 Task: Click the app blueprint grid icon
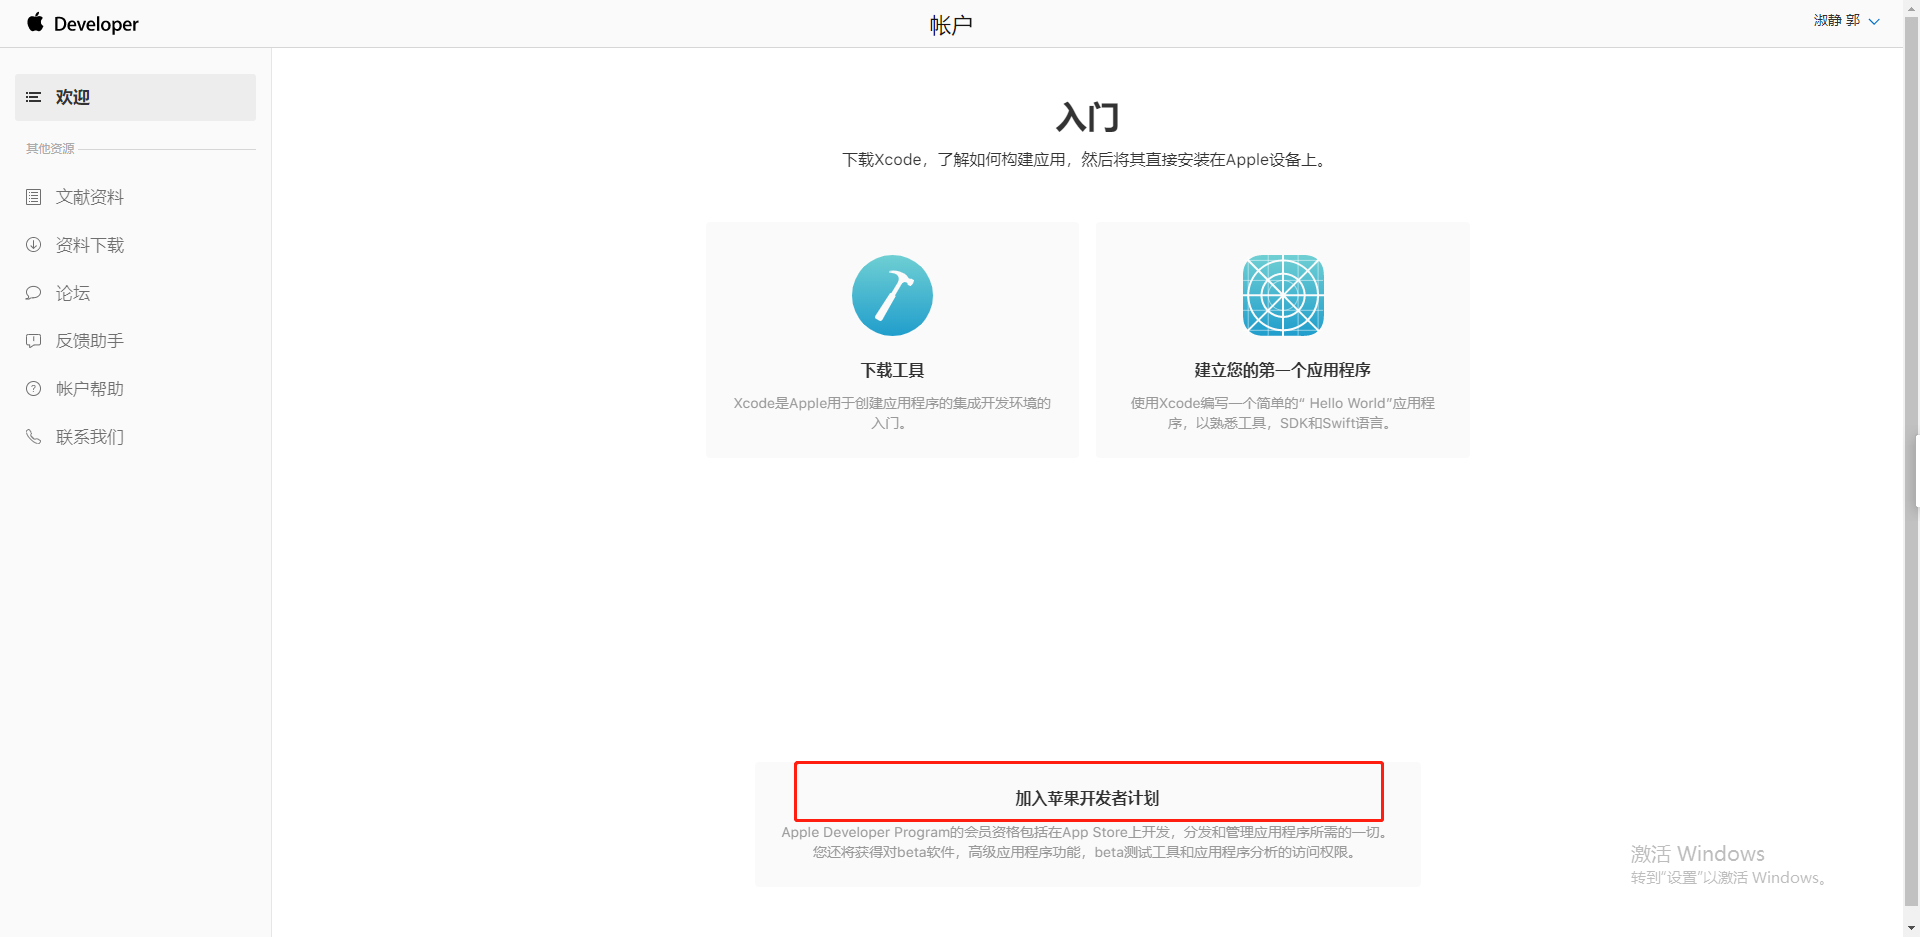(1283, 295)
